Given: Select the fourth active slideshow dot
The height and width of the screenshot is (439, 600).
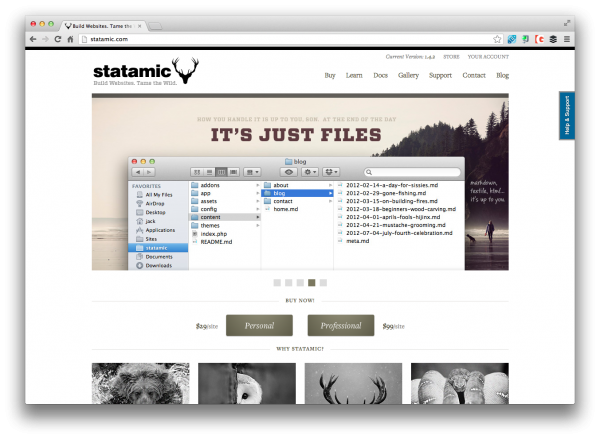Looking at the screenshot, I should 311,282.
